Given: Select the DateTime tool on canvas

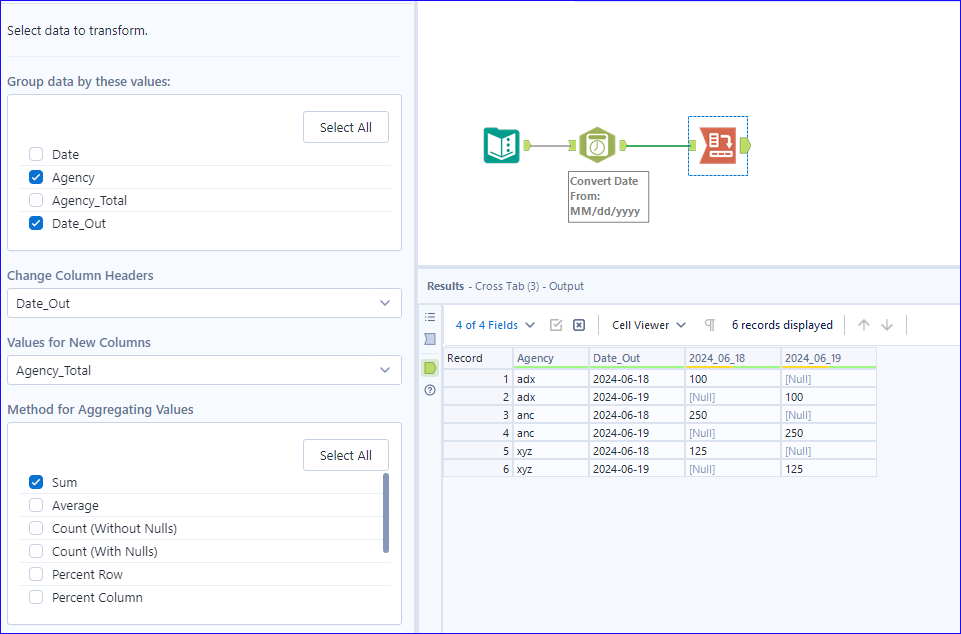Looking at the screenshot, I should (x=597, y=145).
